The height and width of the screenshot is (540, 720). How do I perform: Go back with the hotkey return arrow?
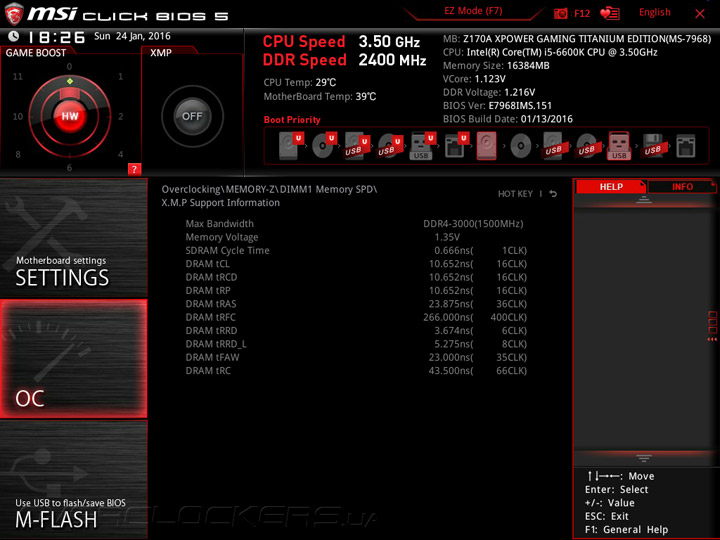coord(553,194)
